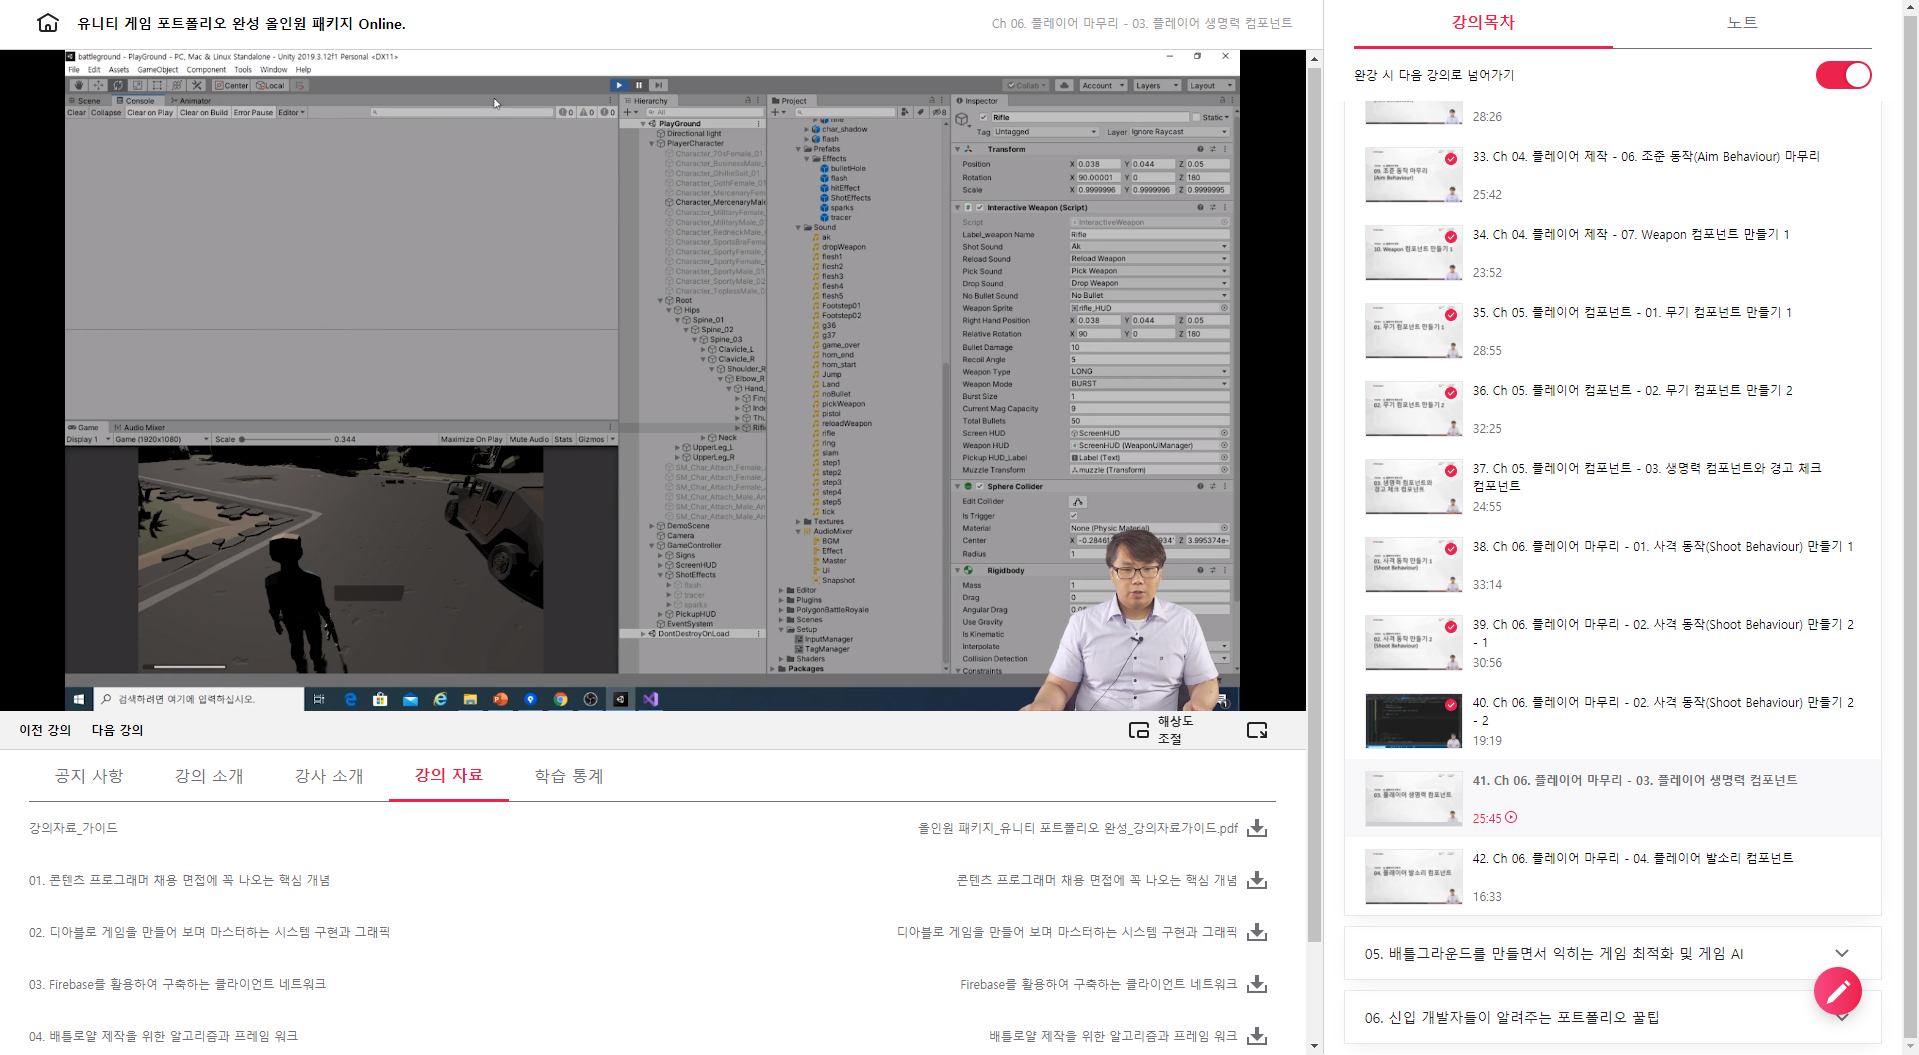Click the 강의자료_가이드 row label
Screen dimensions: 1919x1055
coord(73,828)
